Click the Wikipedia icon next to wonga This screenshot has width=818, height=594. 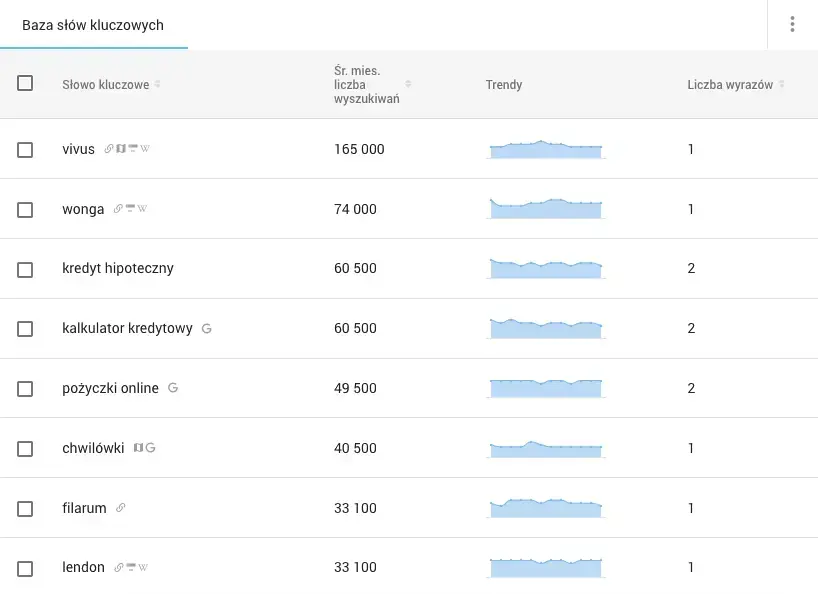click(142, 209)
